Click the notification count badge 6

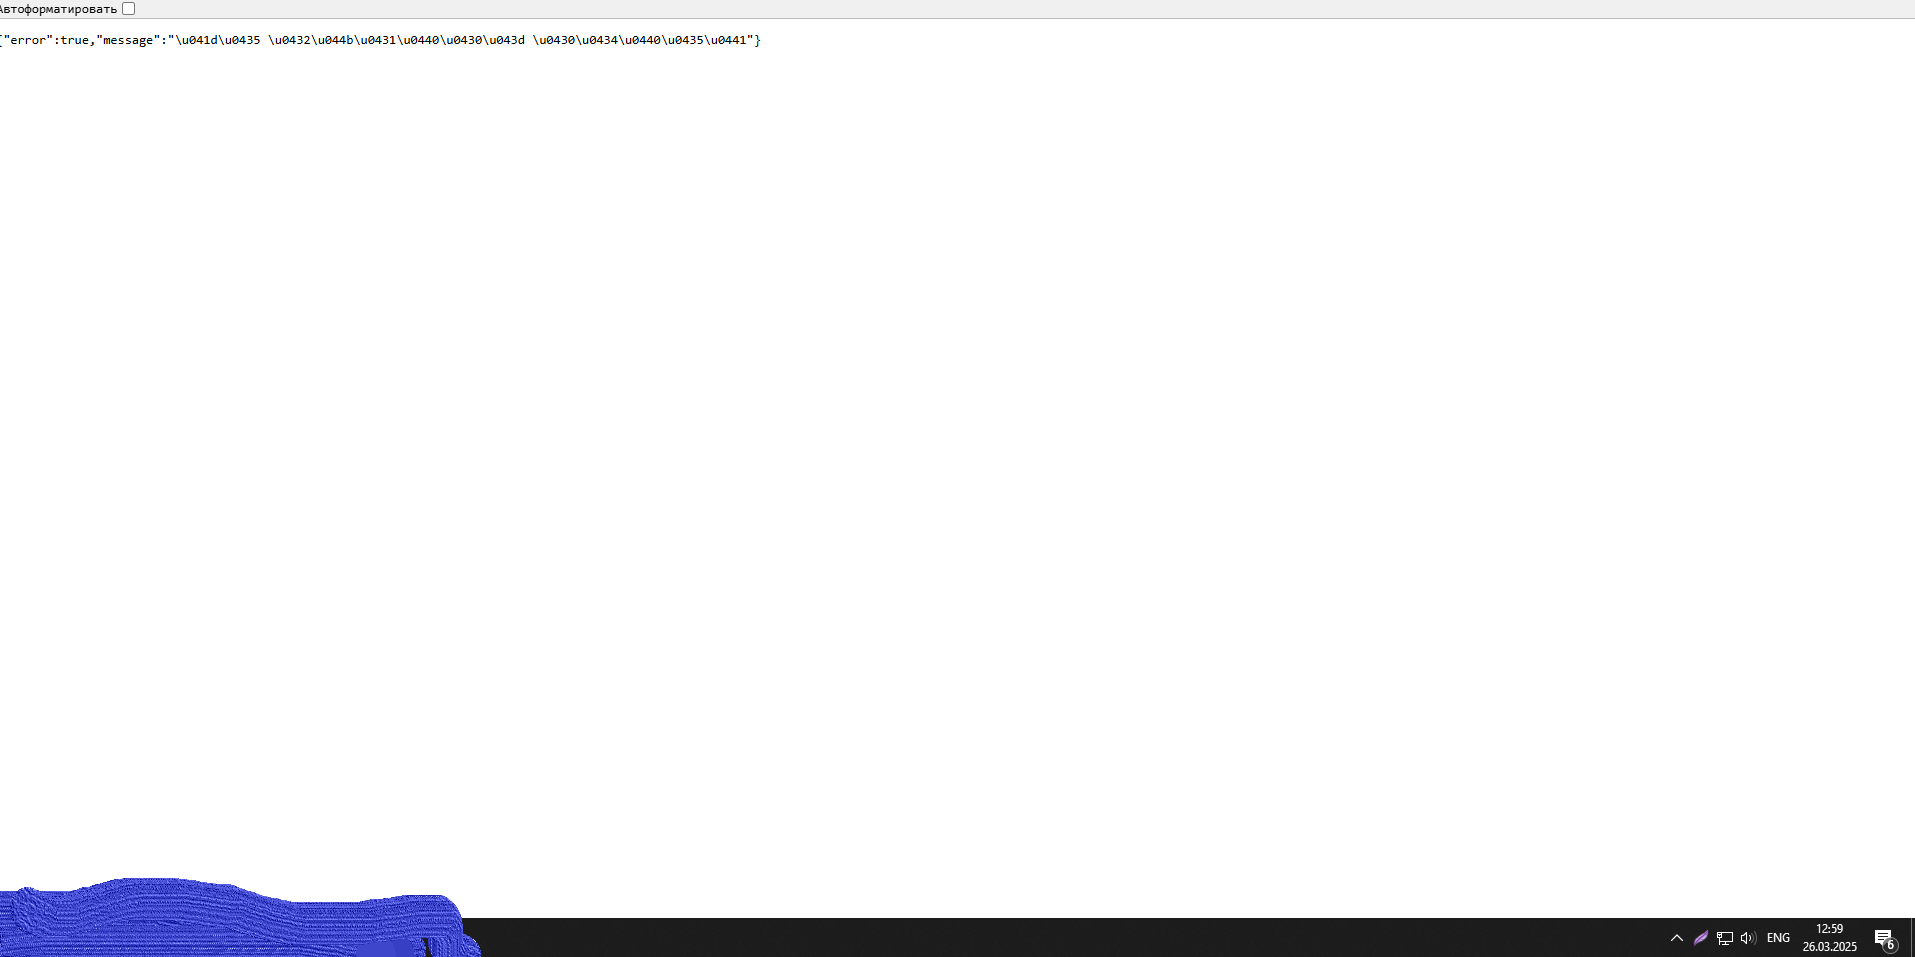click(1890, 945)
